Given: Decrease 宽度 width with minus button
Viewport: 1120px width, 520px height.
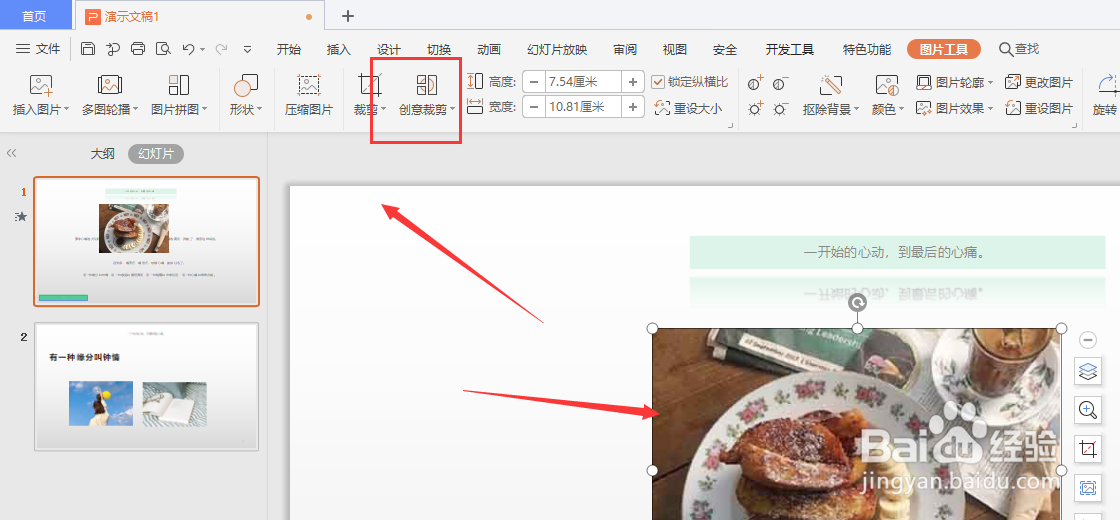Looking at the screenshot, I should (534, 107).
